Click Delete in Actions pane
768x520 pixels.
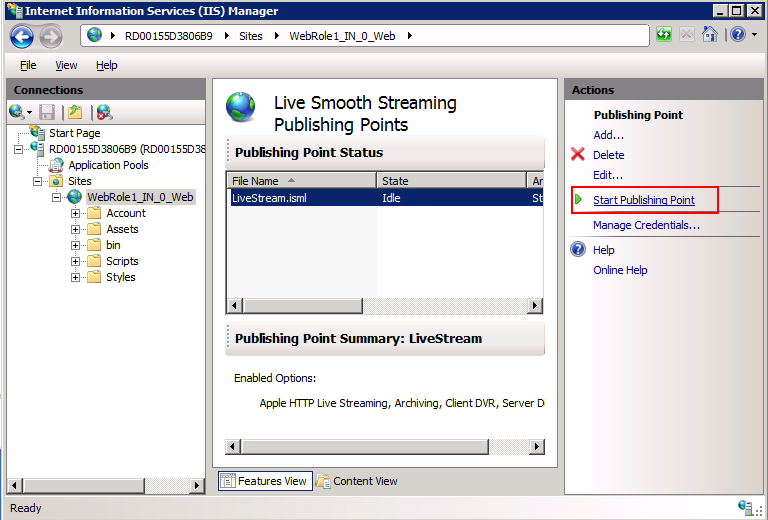point(608,155)
